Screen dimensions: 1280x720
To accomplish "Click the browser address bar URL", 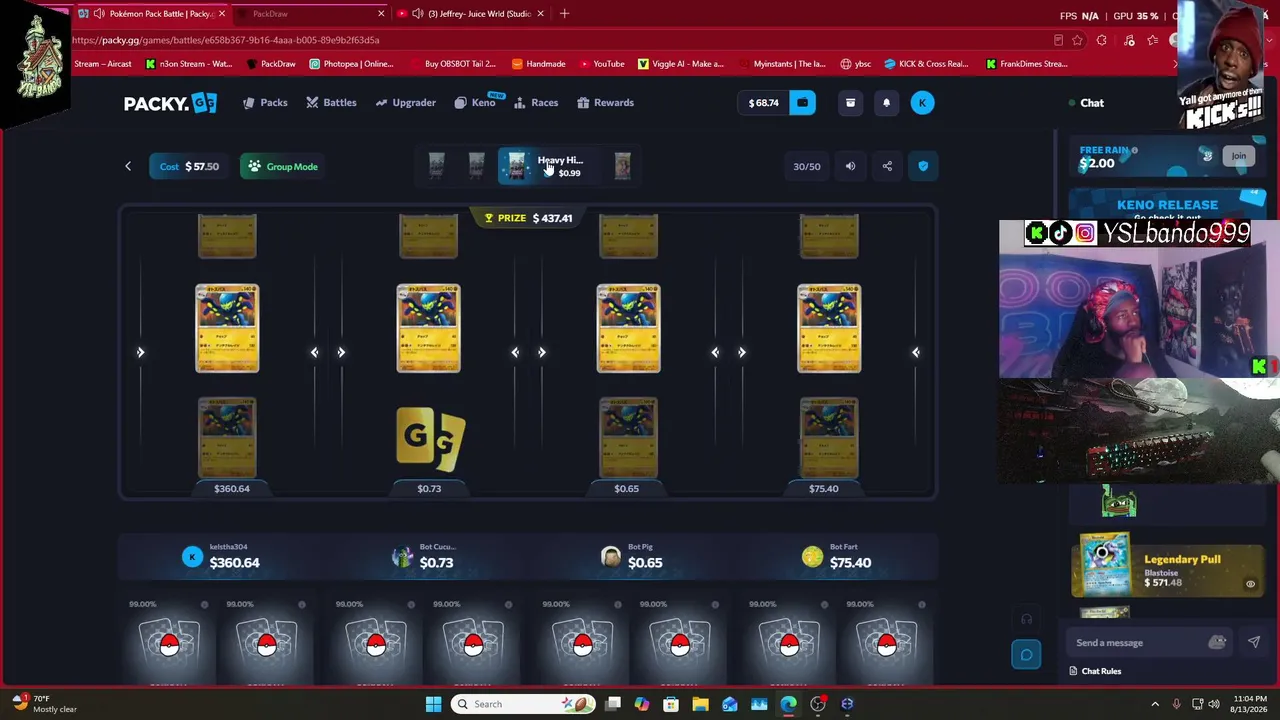I will pyautogui.click(x=226, y=40).
